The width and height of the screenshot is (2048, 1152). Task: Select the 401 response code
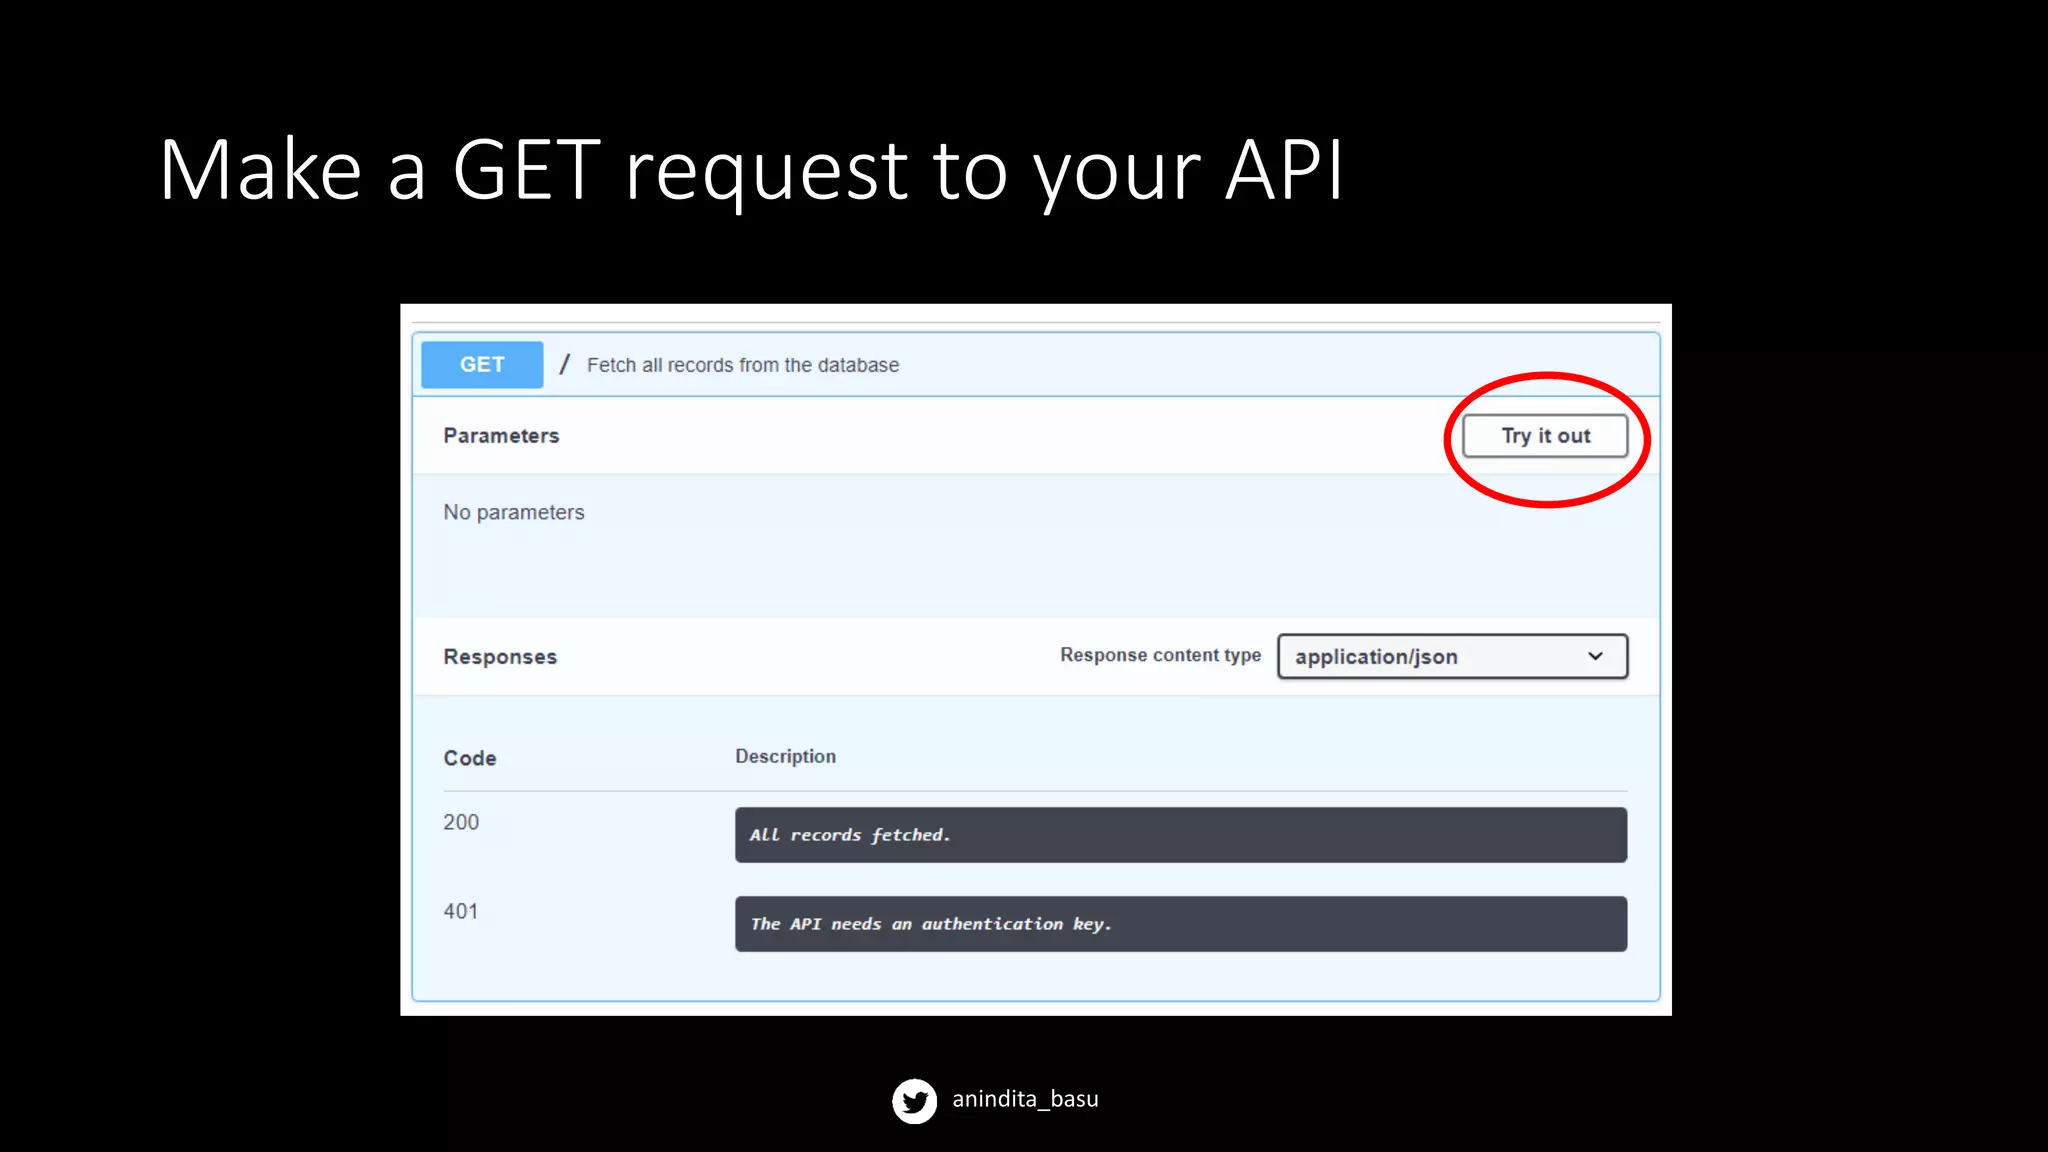click(461, 911)
